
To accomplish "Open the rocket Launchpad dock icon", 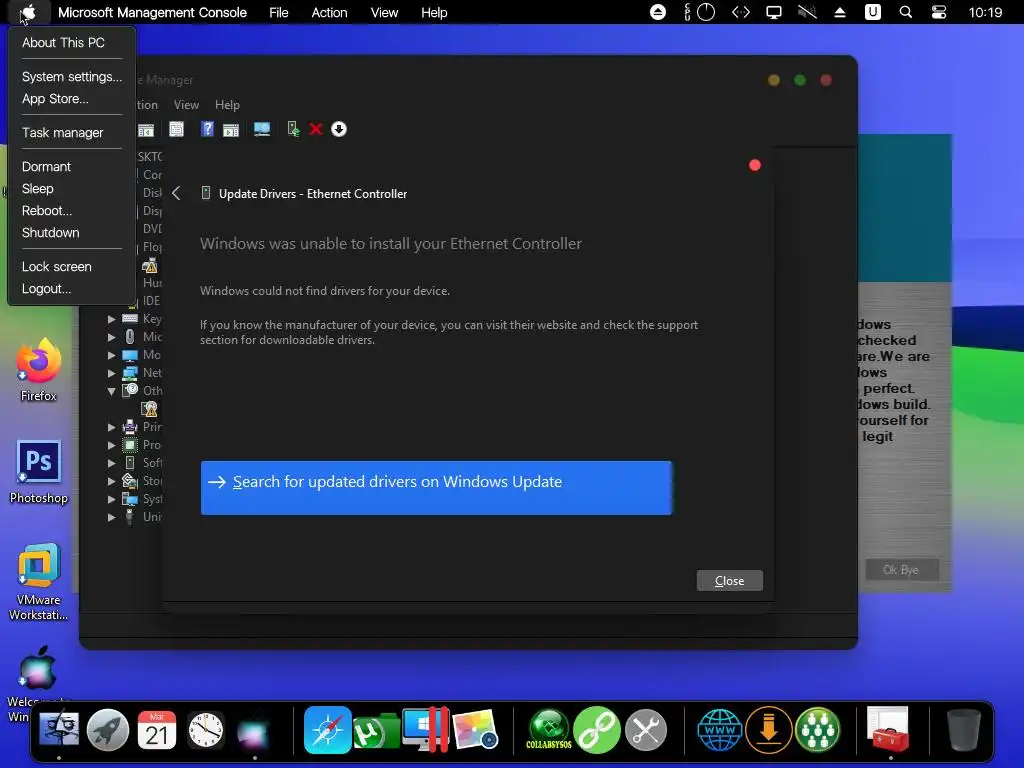I will coord(108,729).
